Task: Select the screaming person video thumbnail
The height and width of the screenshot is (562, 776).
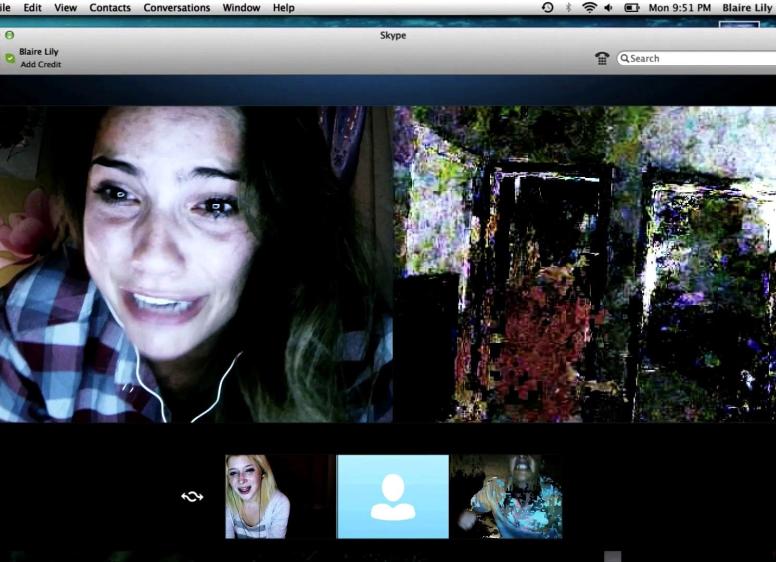Action: click(506, 497)
